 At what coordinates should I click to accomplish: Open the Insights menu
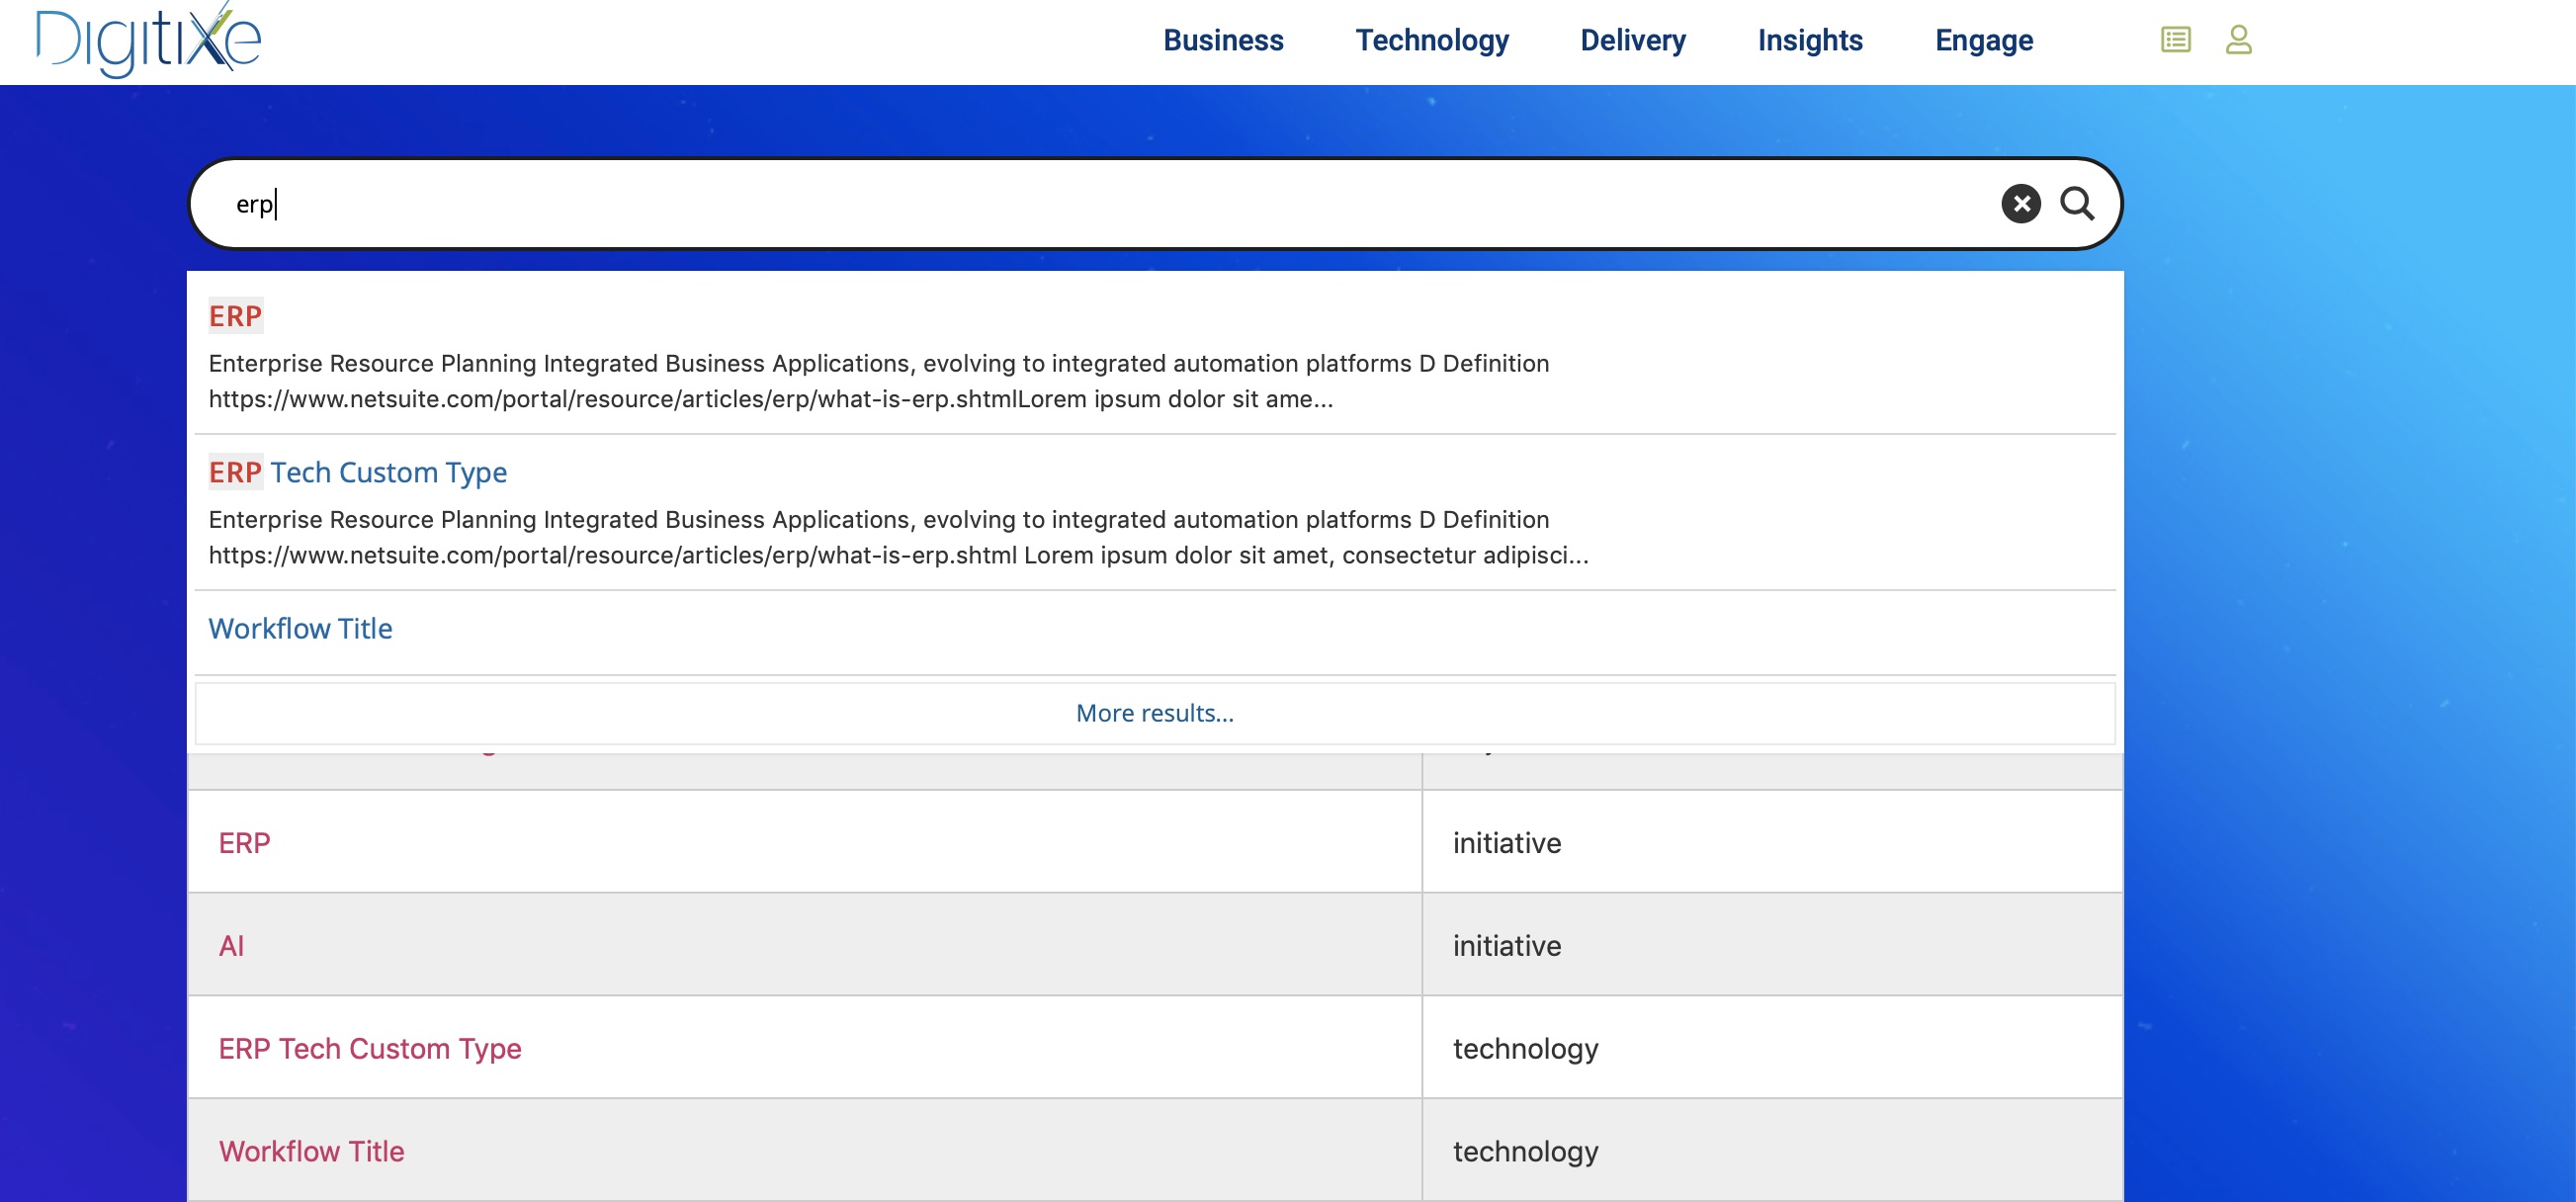[1810, 40]
